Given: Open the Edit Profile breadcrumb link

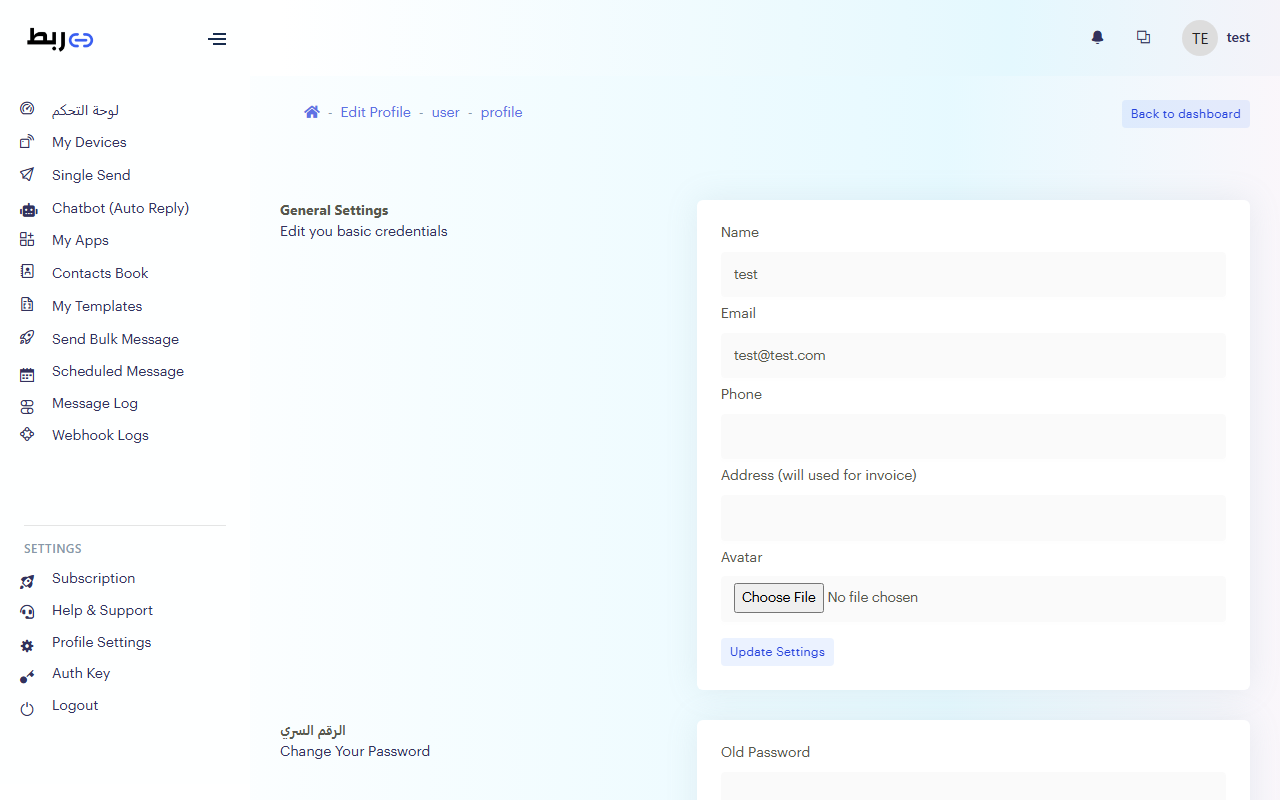Looking at the screenshot, I should click(x=375, y=113).
